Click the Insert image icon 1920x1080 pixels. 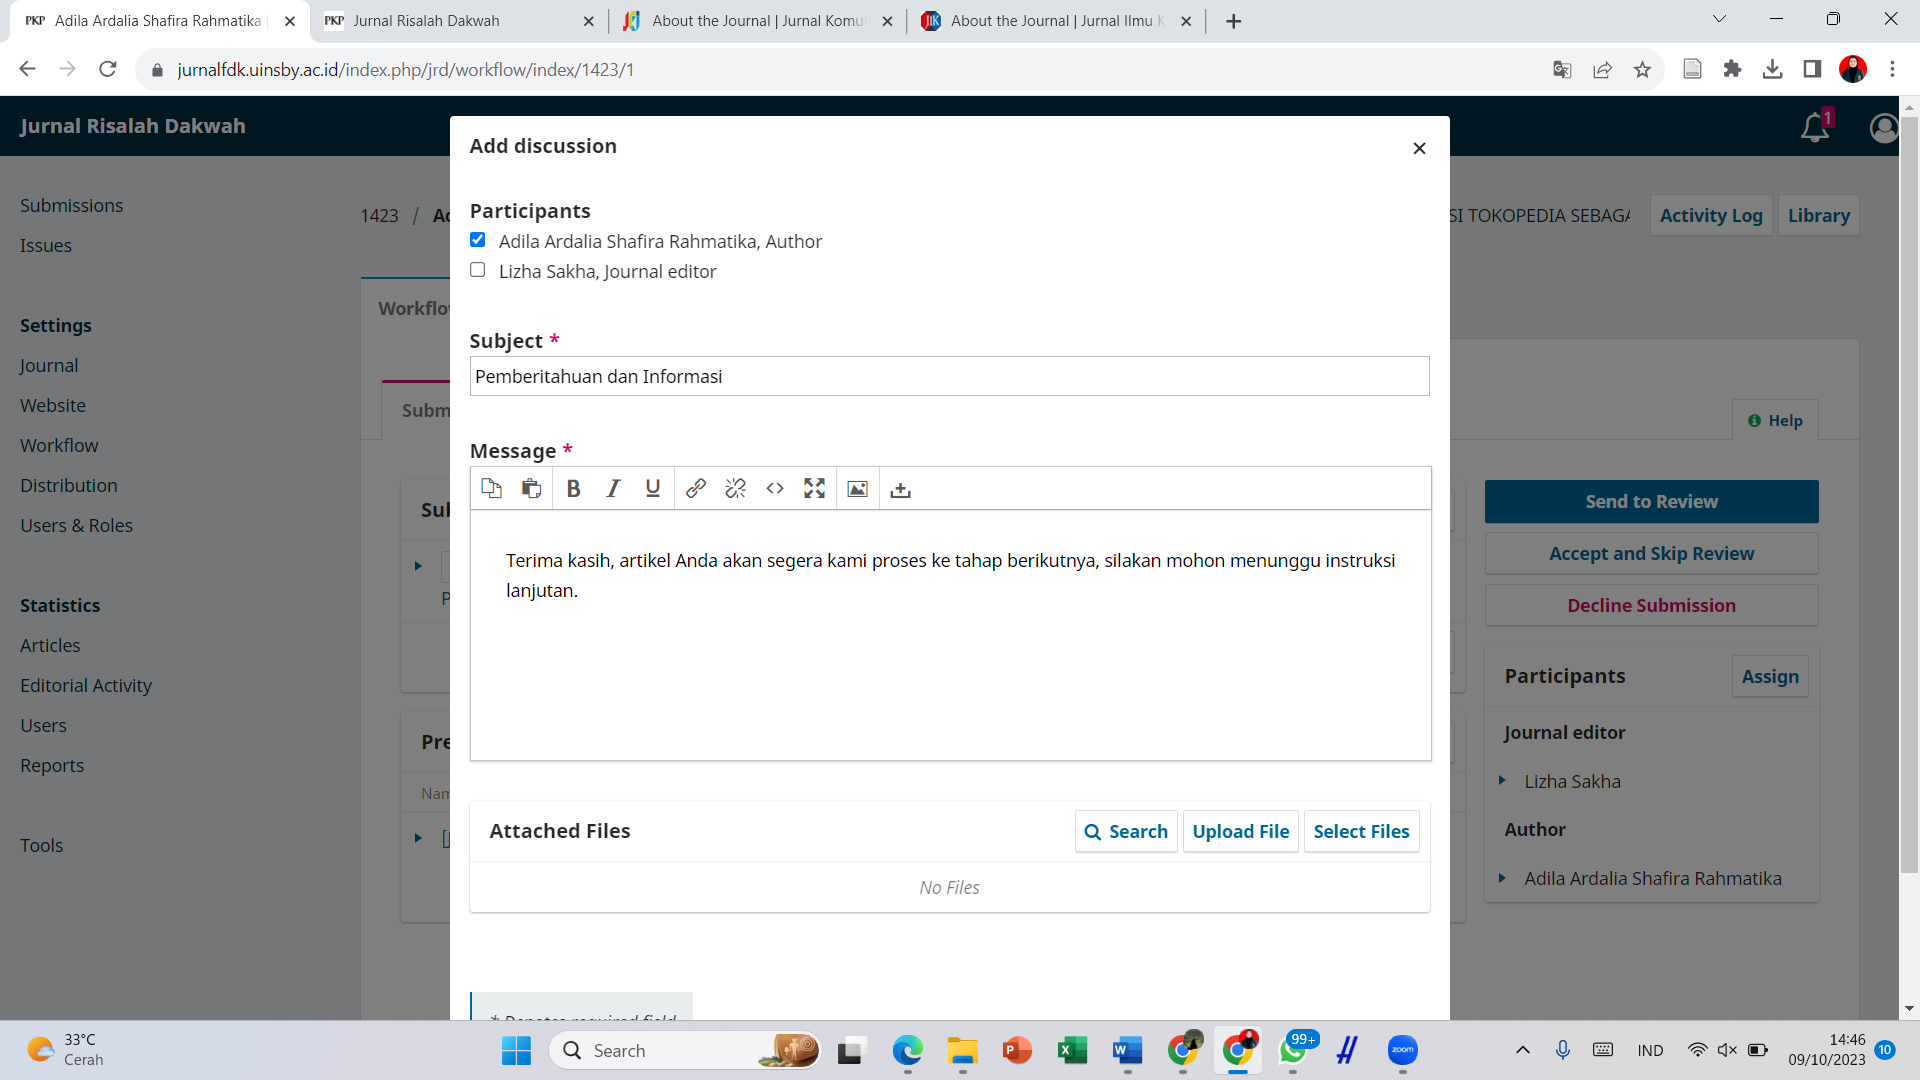[858, 489]
